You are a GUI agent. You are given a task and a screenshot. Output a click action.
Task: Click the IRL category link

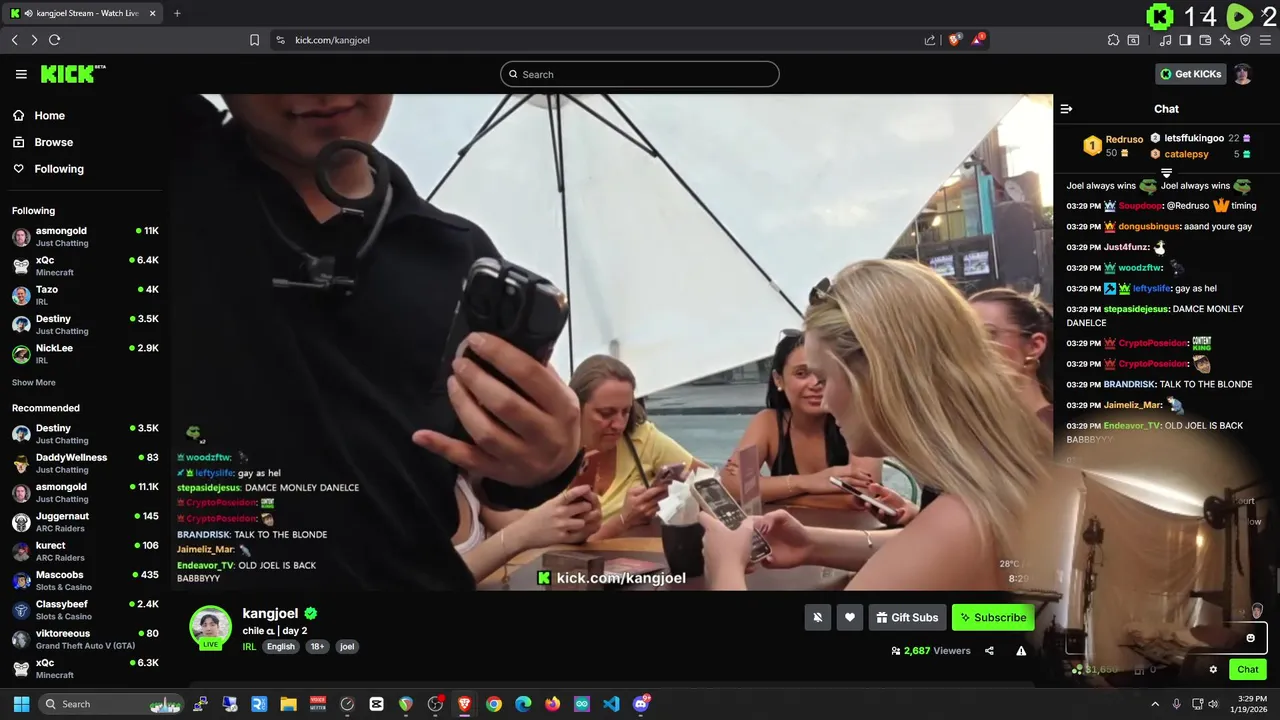(249, 646)
